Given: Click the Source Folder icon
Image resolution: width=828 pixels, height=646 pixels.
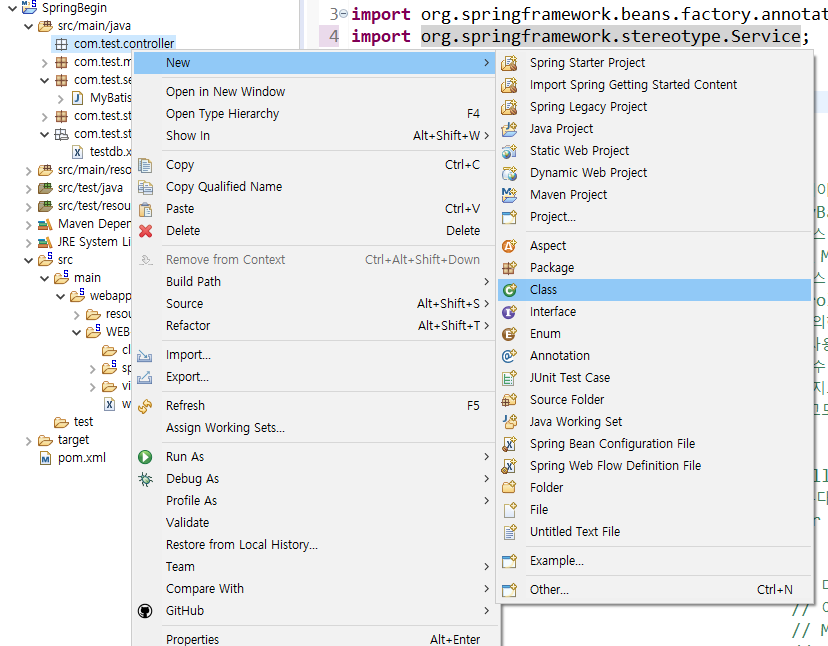Looking at the screenshot, I should pyautogui.click(x=509, y=400).
